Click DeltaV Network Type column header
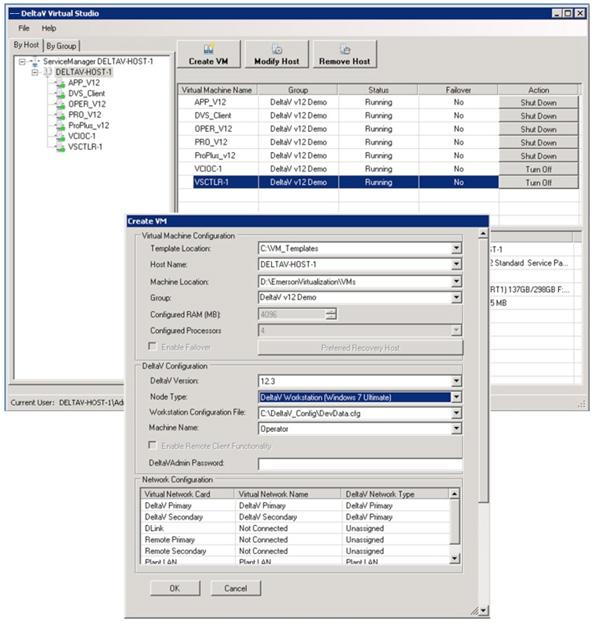The image size is (597, 624). pyautogui.click(x=395, y=494)
